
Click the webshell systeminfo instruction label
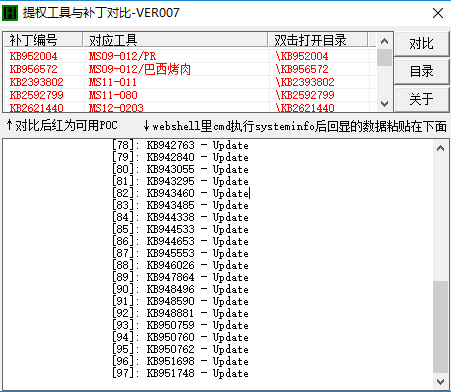point(295,126)
